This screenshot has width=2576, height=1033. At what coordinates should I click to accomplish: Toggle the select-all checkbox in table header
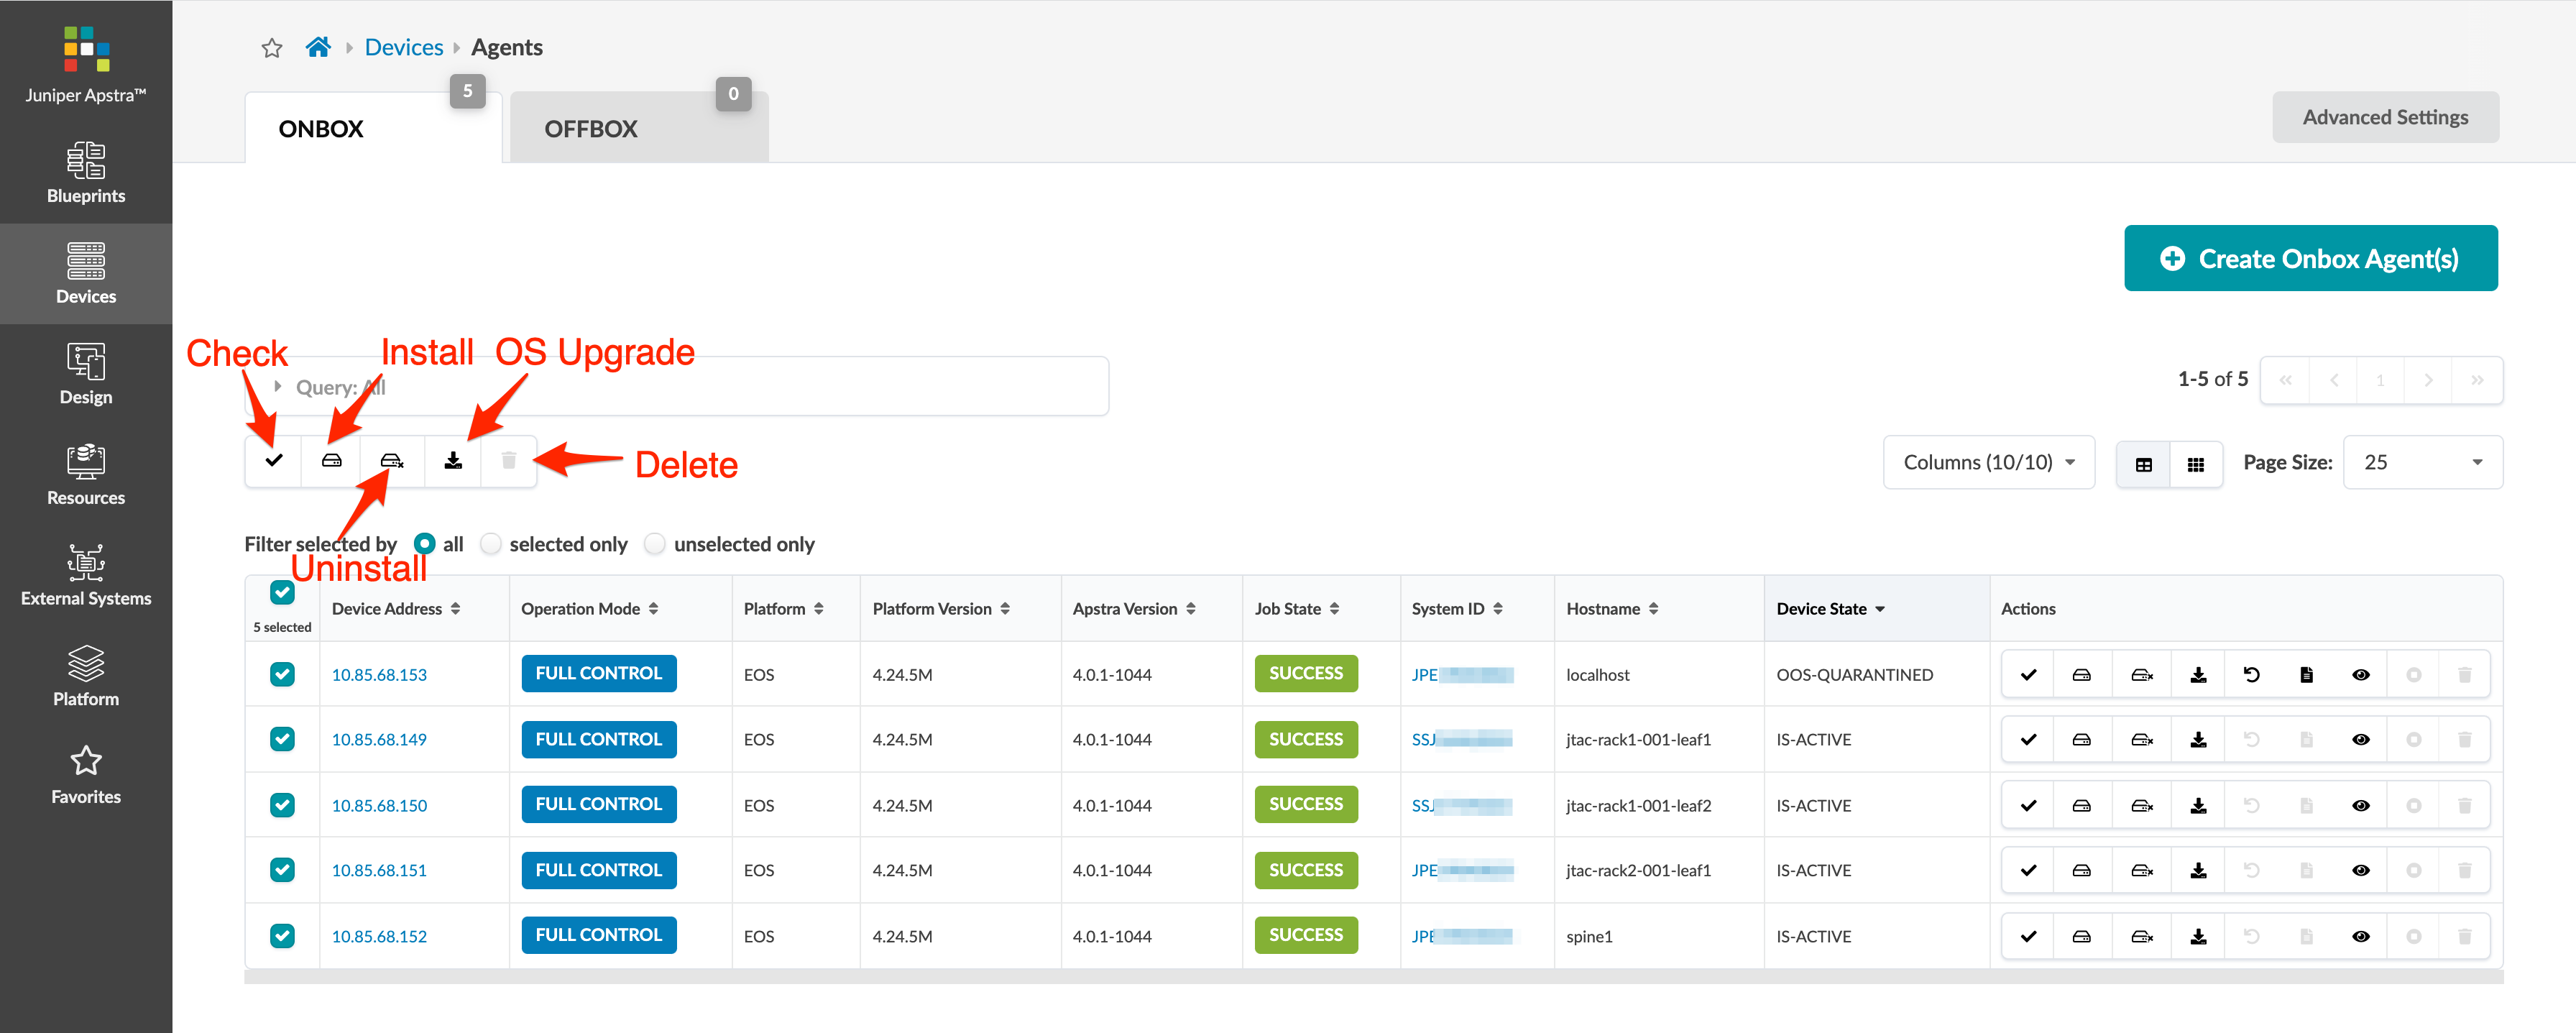click(282, 593)
